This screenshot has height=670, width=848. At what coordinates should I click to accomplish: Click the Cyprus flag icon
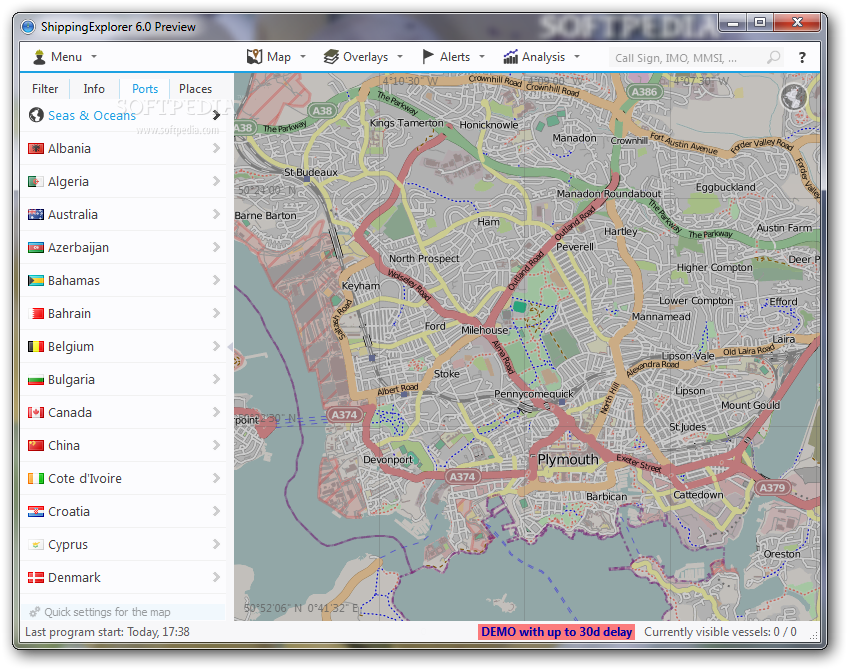point(36,545)
